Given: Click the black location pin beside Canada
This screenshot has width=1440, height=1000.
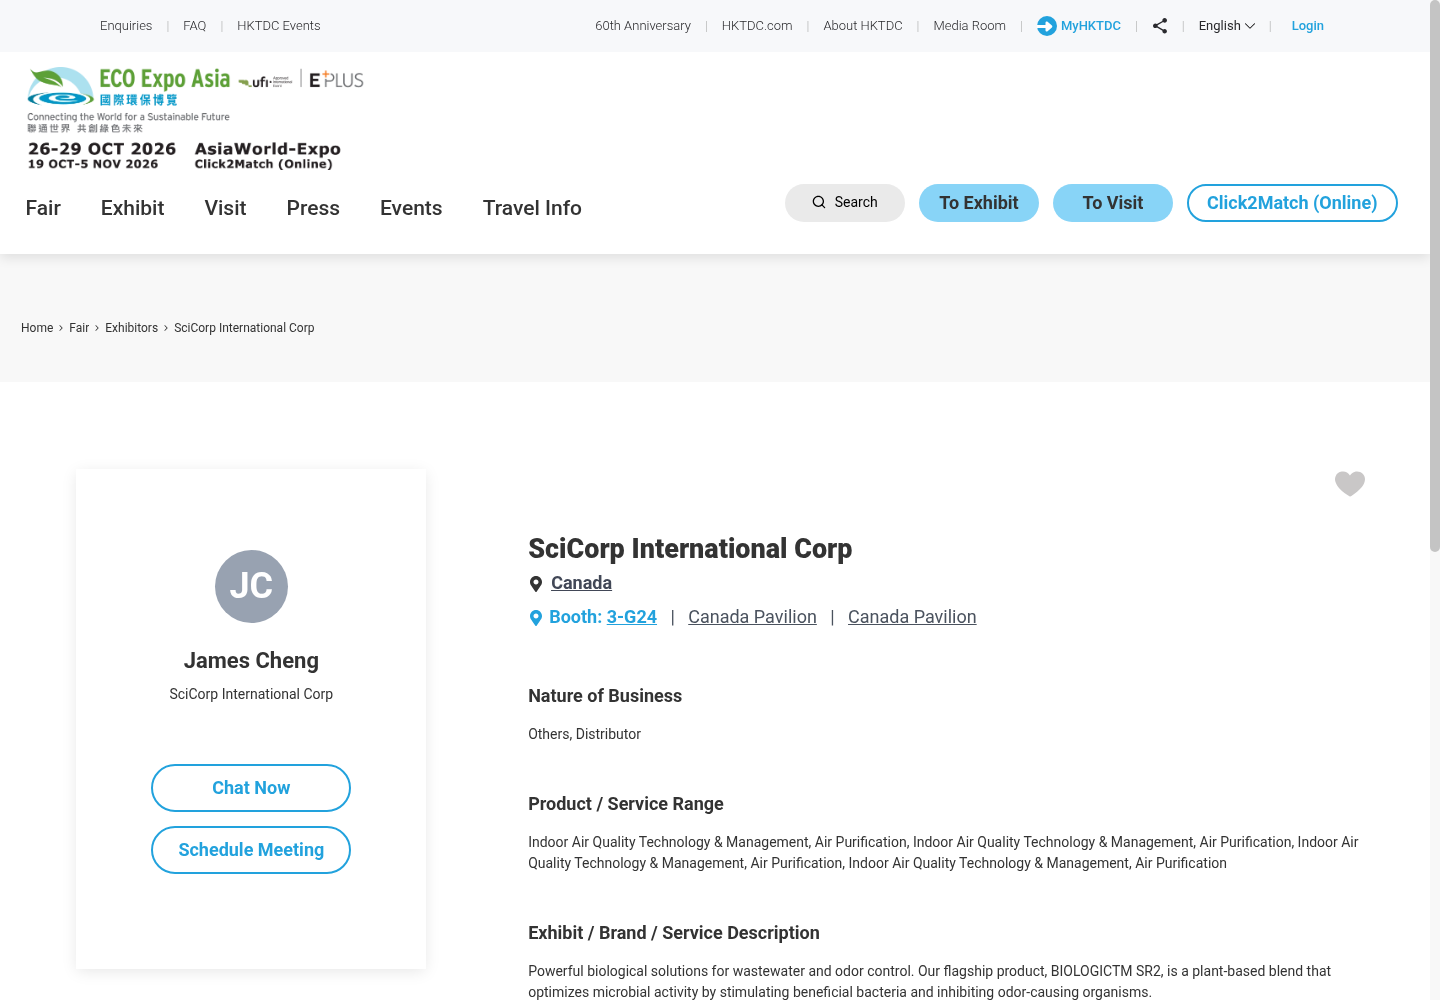Looking at the screenshot, I should coord(536,584).
